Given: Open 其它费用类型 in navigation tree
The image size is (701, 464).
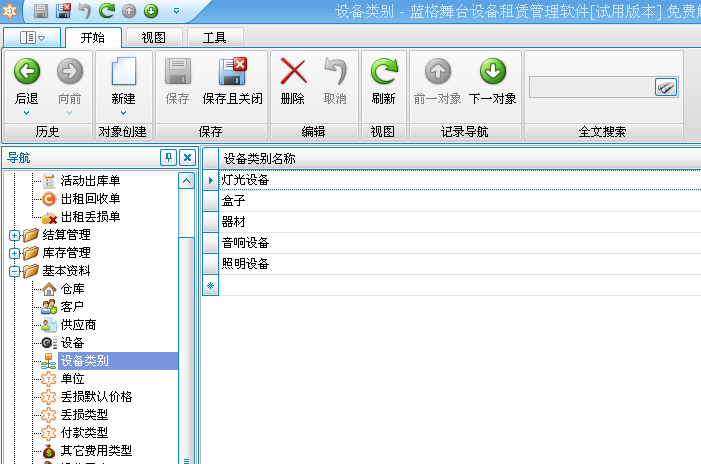Looking at the screenshot, I should tap(96, 451).
